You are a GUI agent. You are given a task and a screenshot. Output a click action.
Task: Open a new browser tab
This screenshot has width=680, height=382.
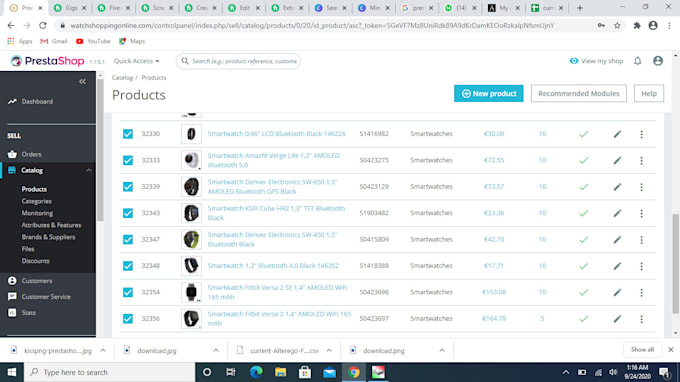pyautogui.click(x=580, y=8)
